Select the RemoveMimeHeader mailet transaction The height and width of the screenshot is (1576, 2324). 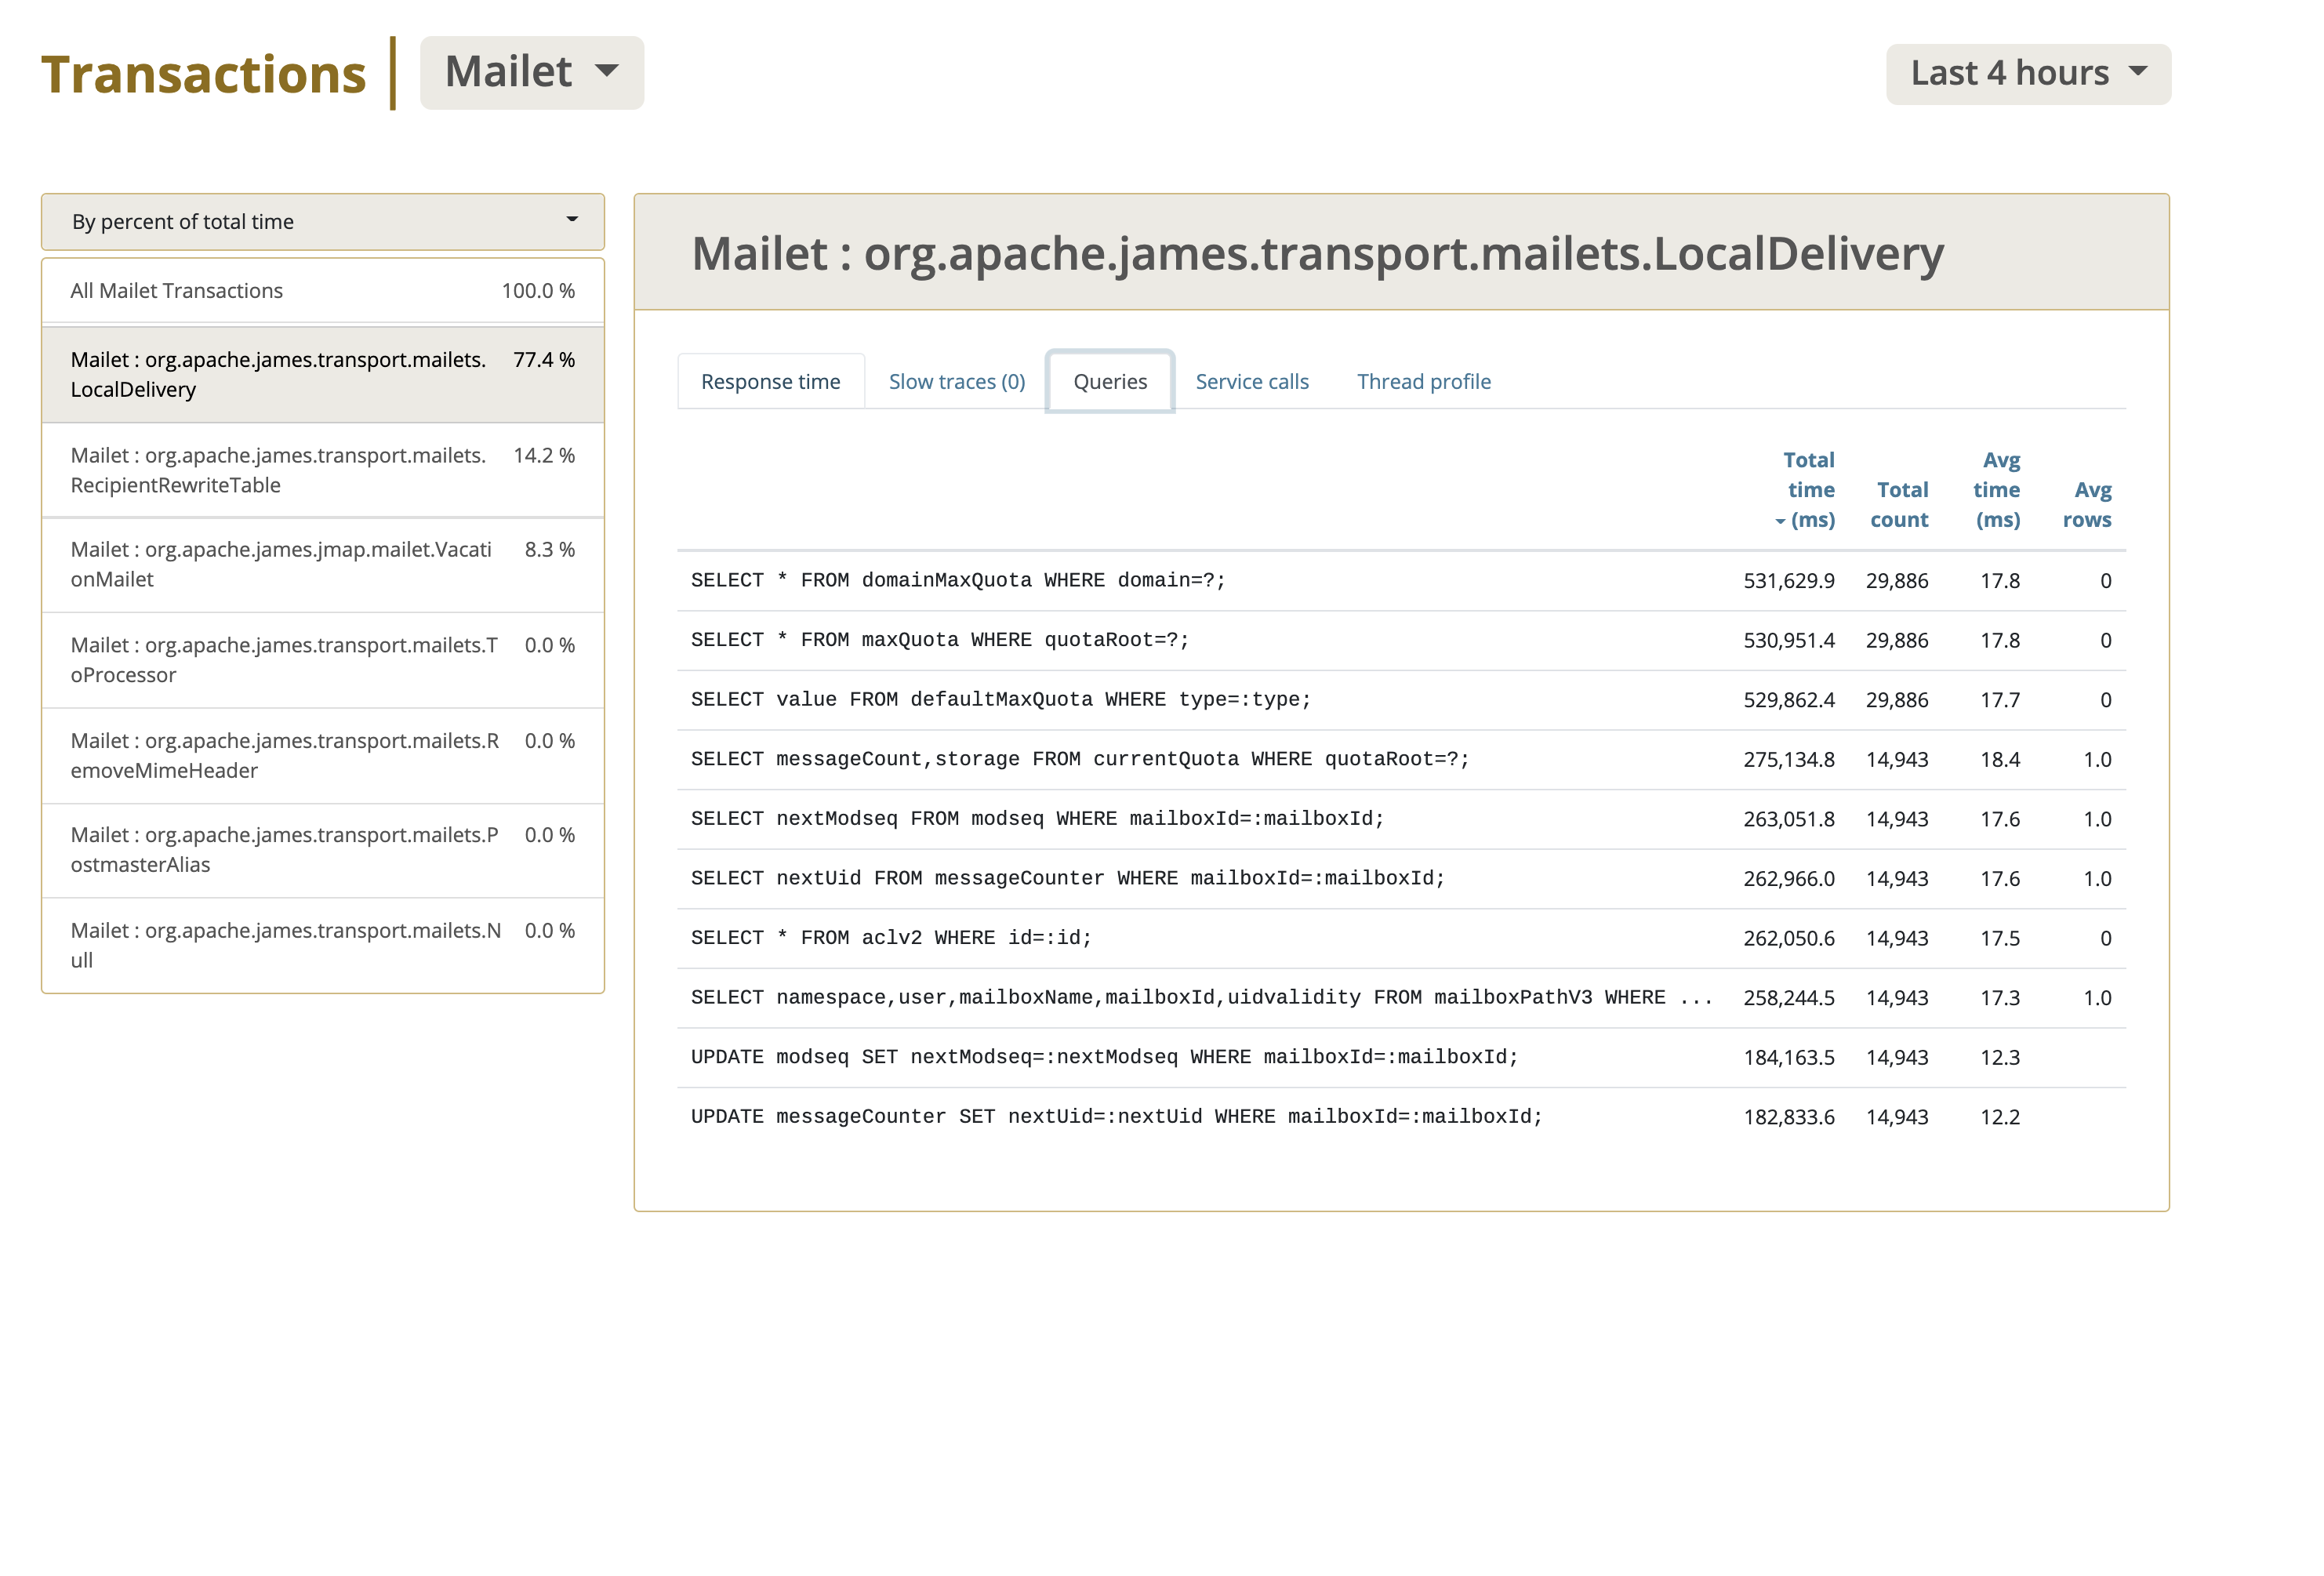click(322, 756)
